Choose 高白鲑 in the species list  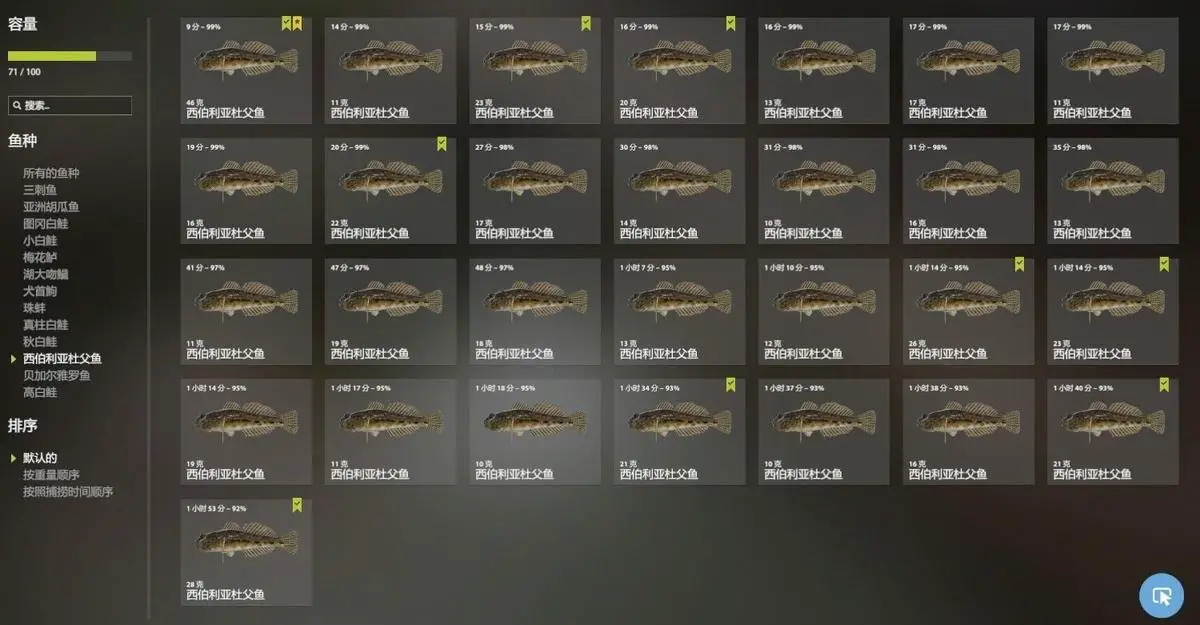coord(40,392)
